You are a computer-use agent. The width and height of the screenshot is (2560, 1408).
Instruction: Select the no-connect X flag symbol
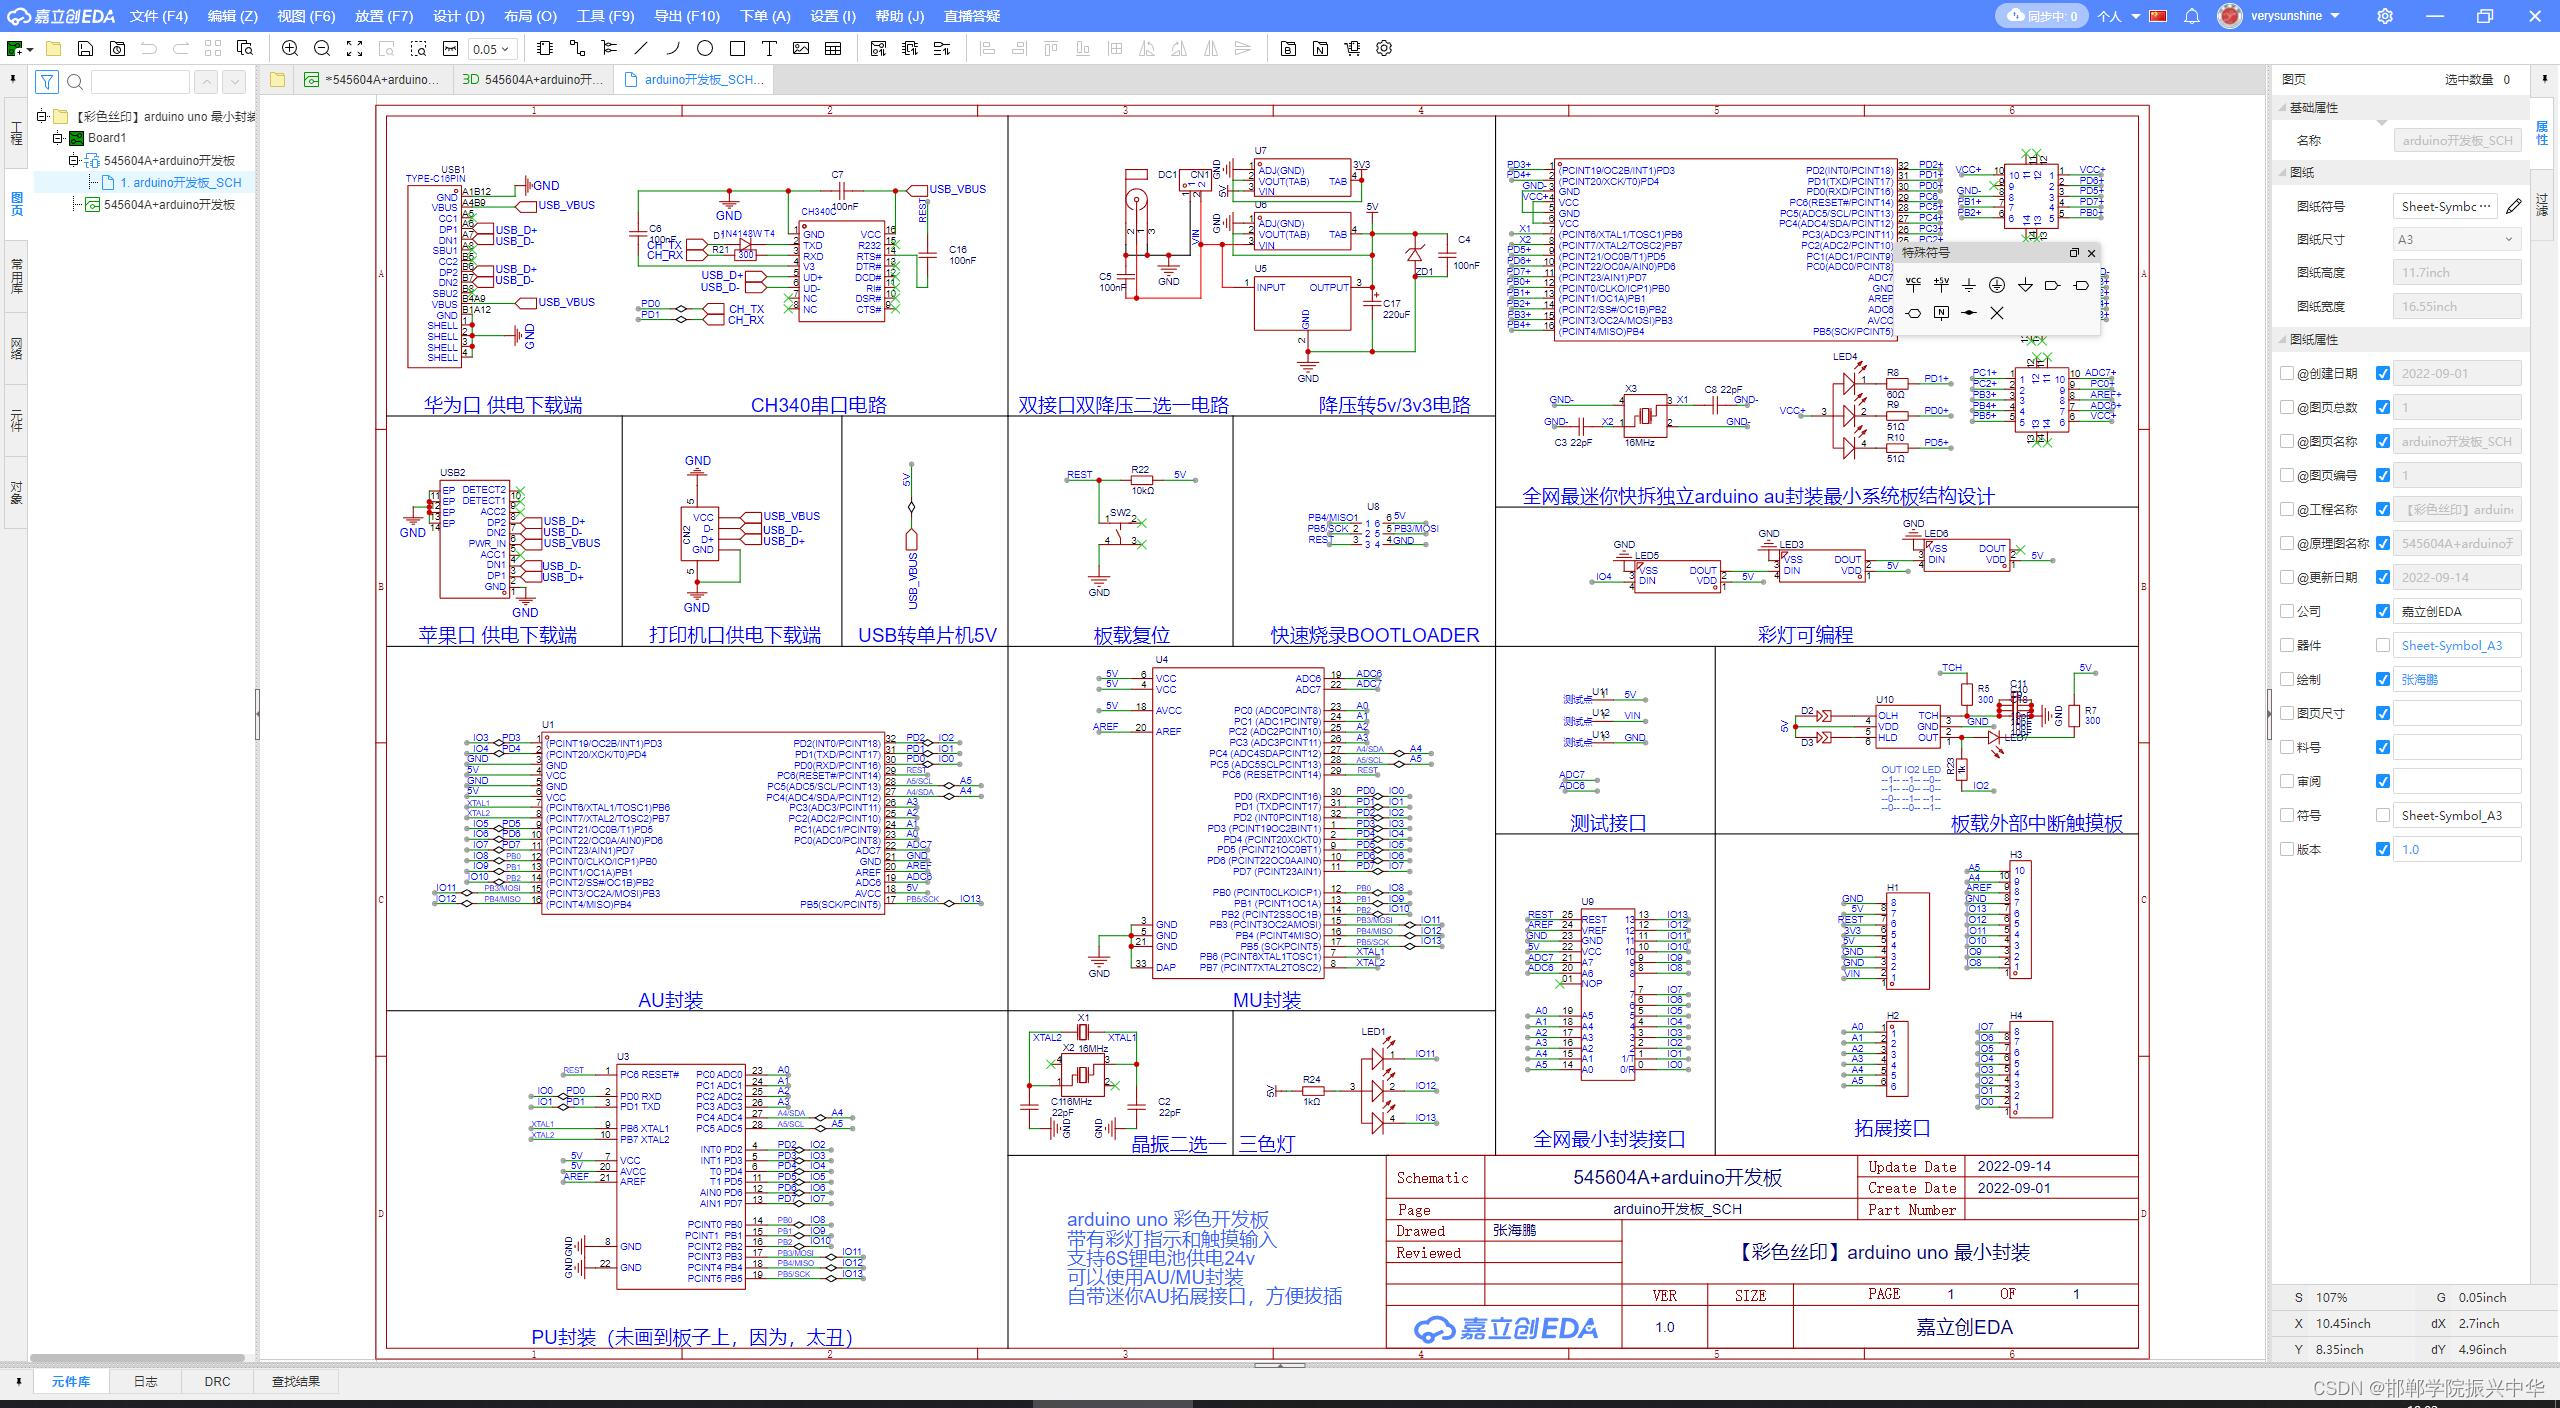(1997, 313)
